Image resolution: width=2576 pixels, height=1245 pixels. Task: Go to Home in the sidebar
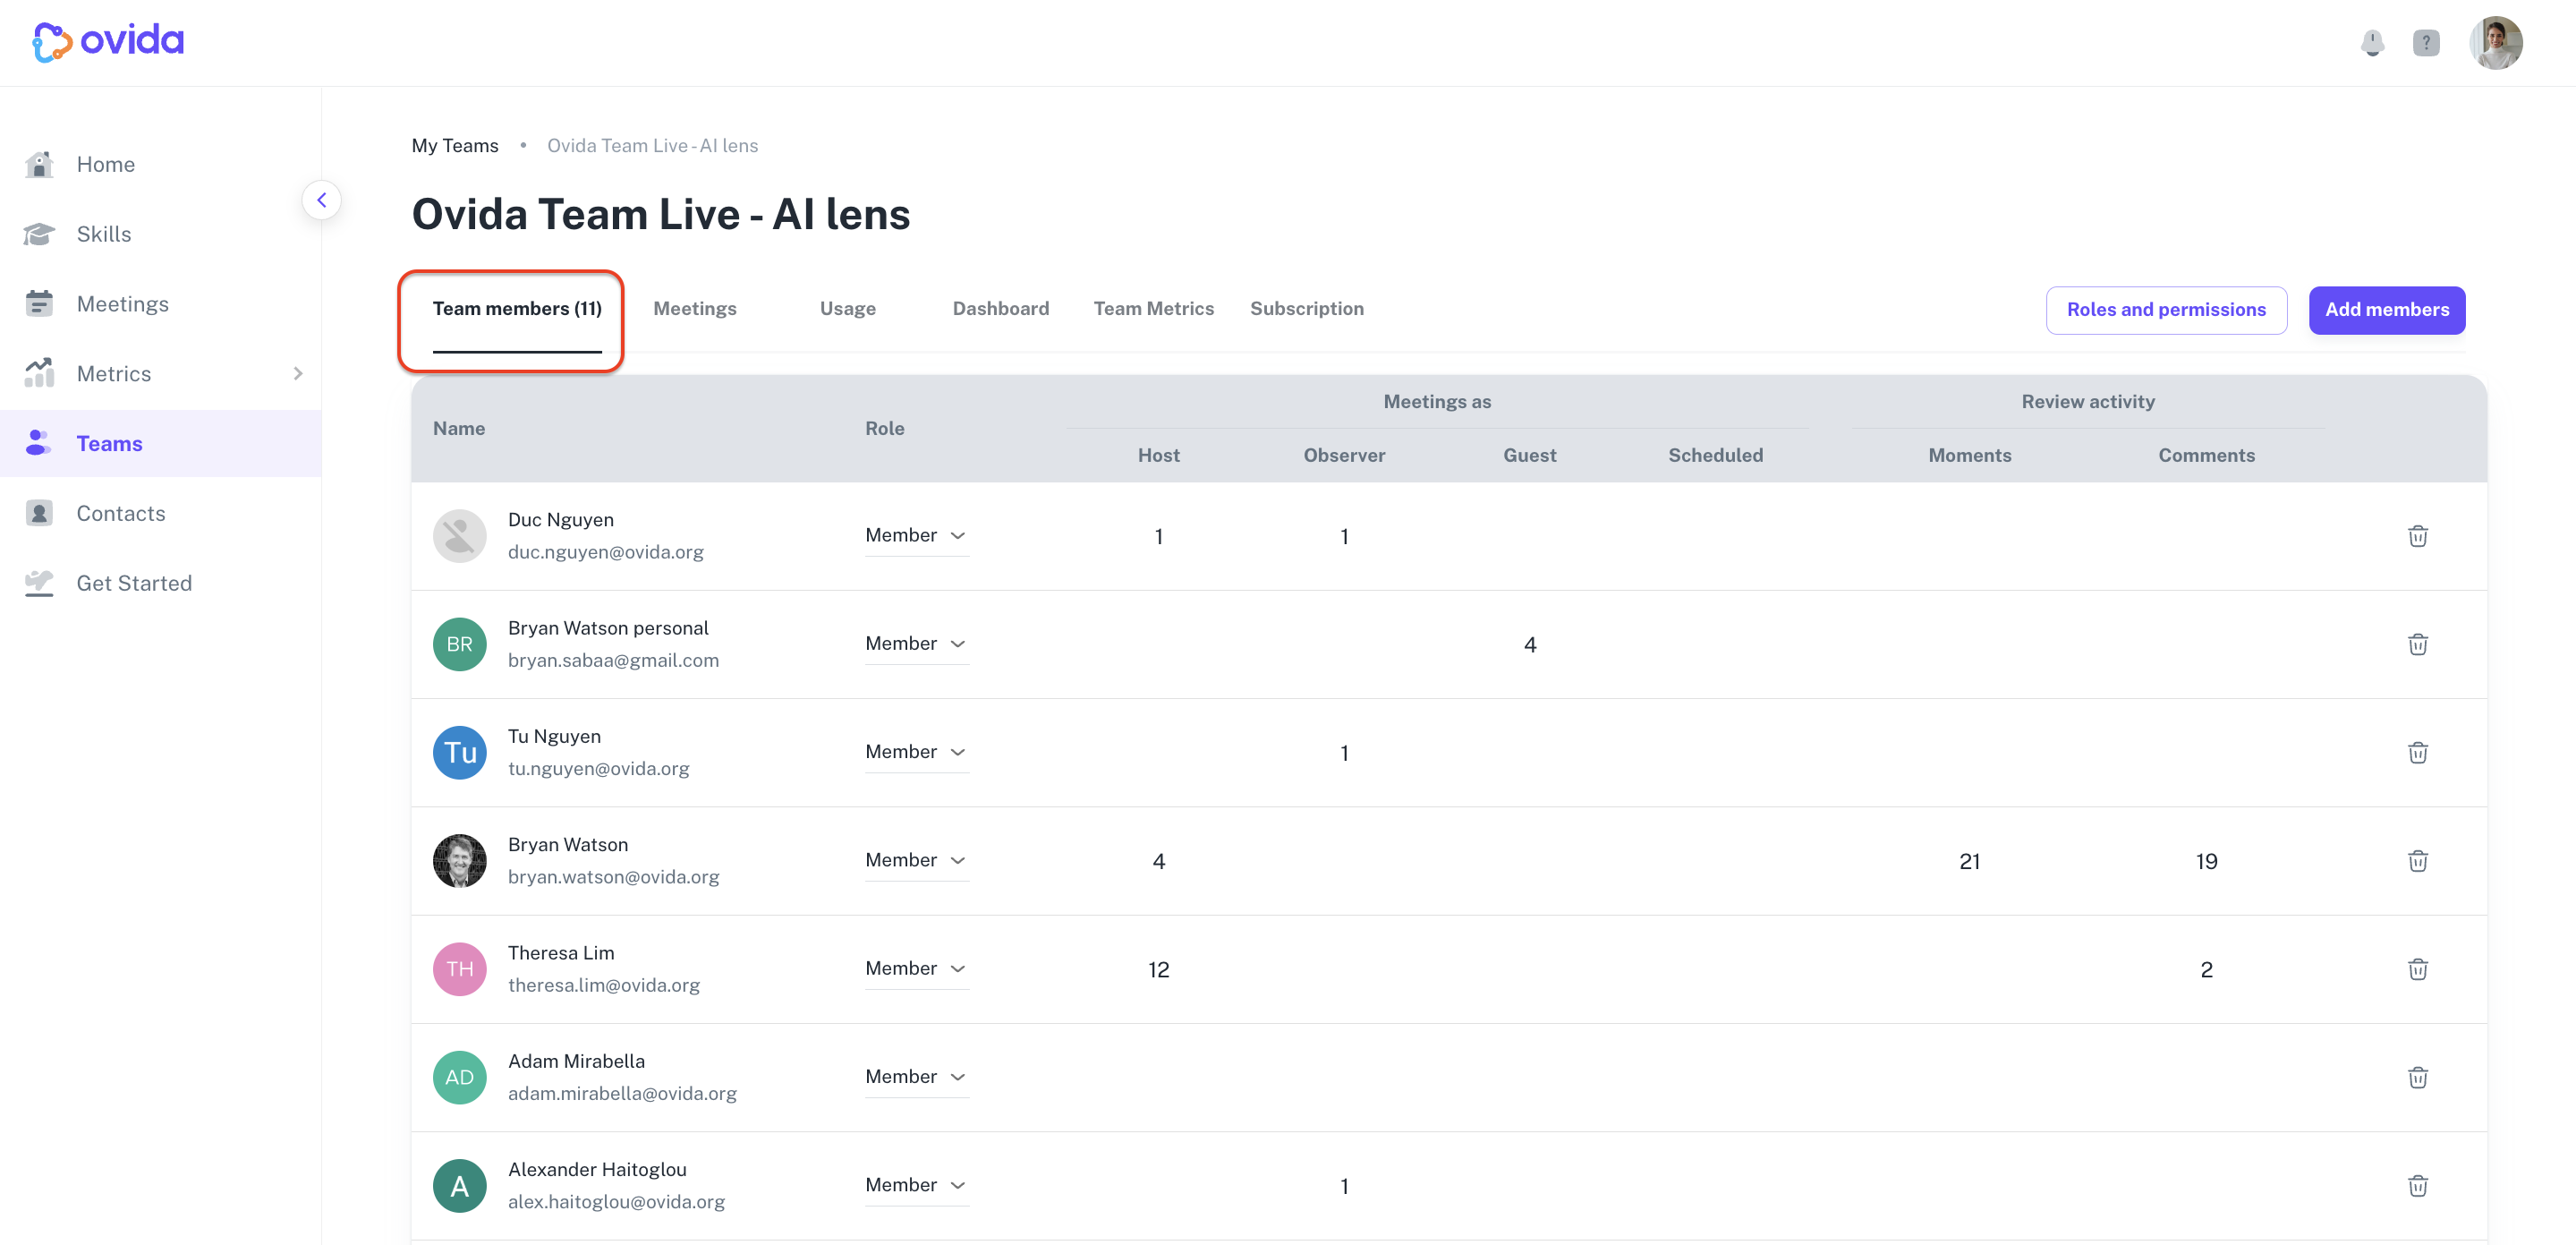point(106,164)
